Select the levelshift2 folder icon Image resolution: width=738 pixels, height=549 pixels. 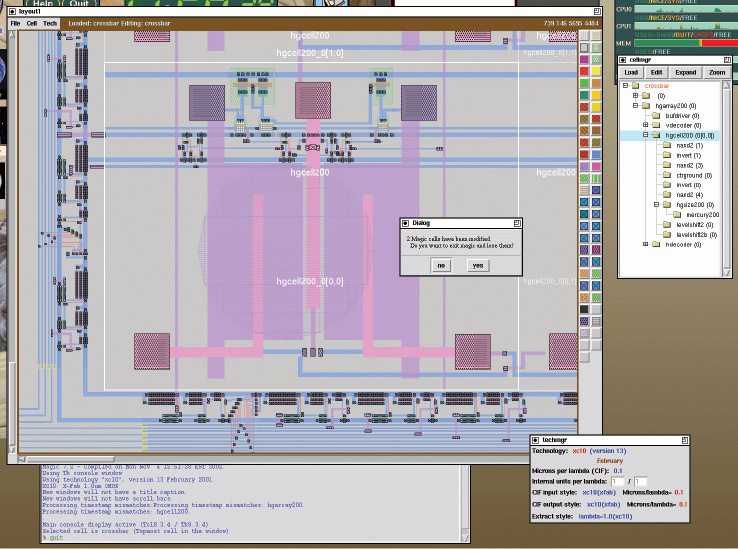[667, 224]
